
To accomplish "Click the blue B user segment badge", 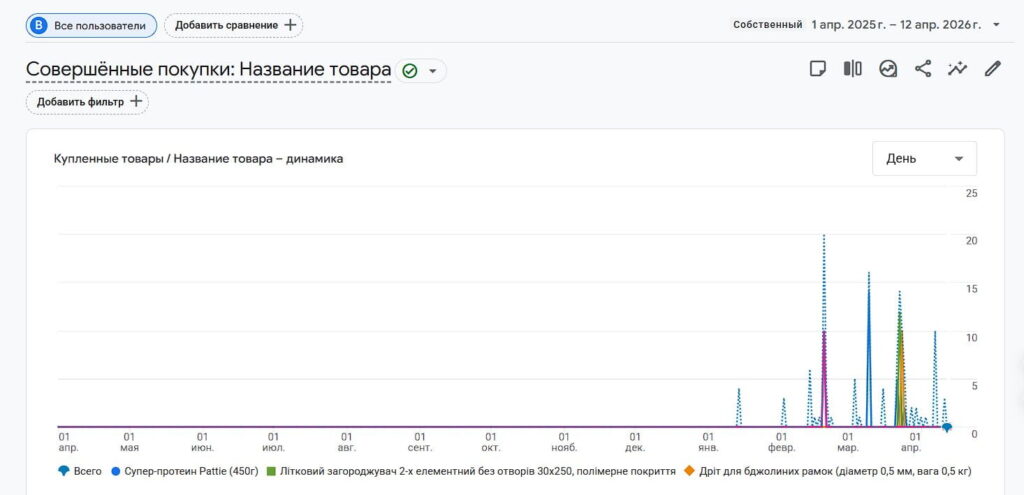I will point(39,25).
